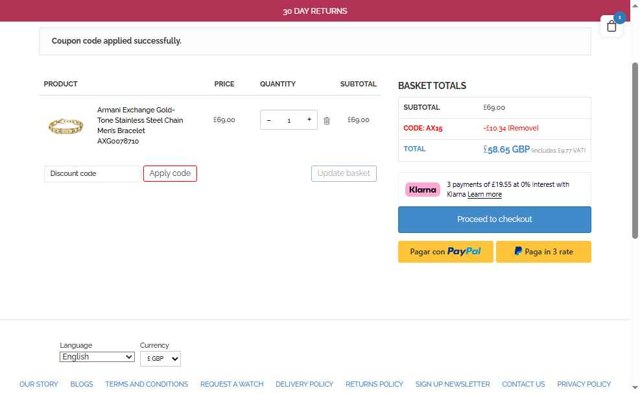Image resolution: width=640 pixels, height=394 pixels.
Task: Open PRIVACY POLICY footer link
Action: point(584,384)
